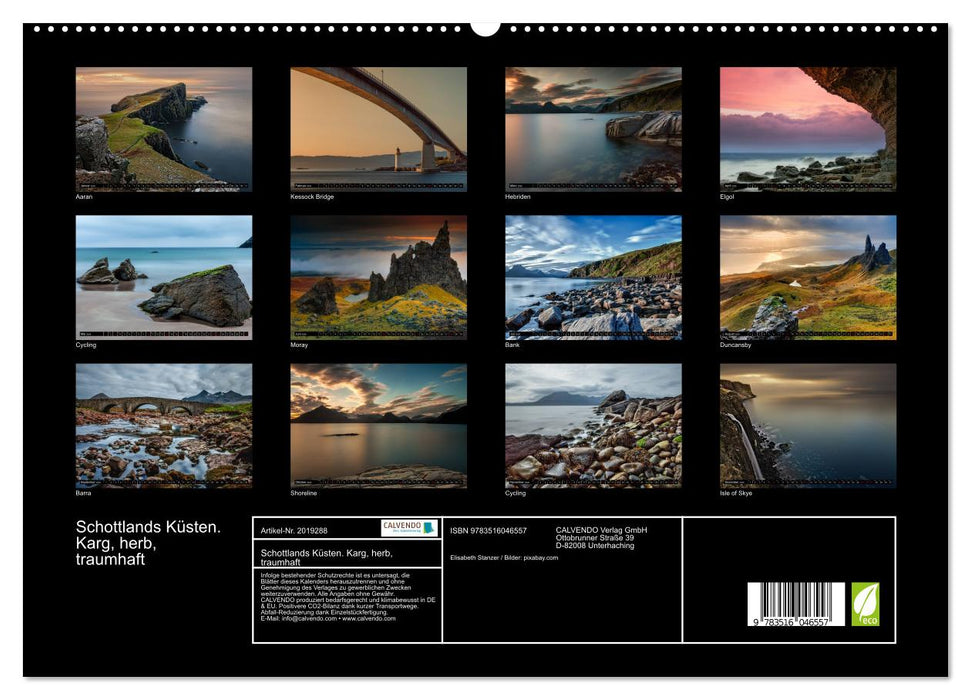The image size is (971, 700).
Task: Open the Hebriden coastline photo
Action: pos(593,129)
